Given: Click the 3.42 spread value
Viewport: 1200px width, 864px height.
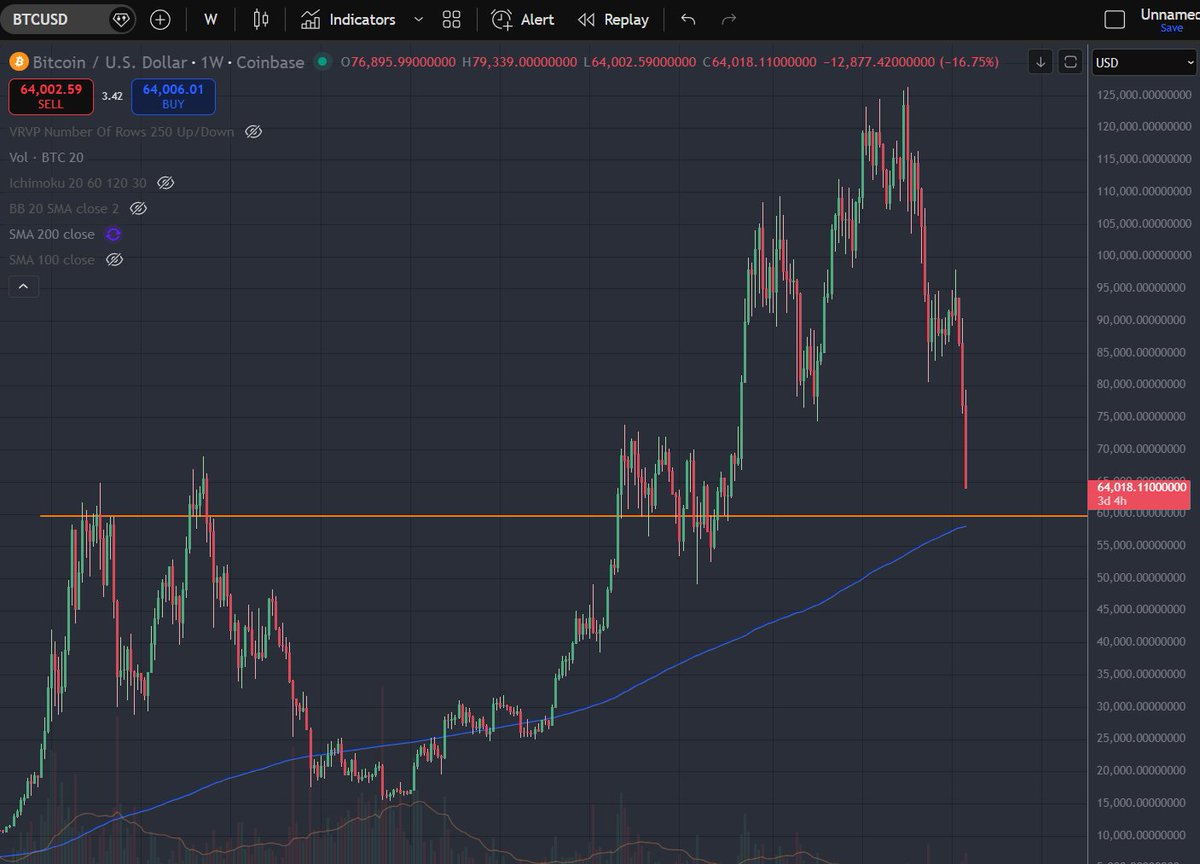Looking at the screenshot, I should point(112,97).
